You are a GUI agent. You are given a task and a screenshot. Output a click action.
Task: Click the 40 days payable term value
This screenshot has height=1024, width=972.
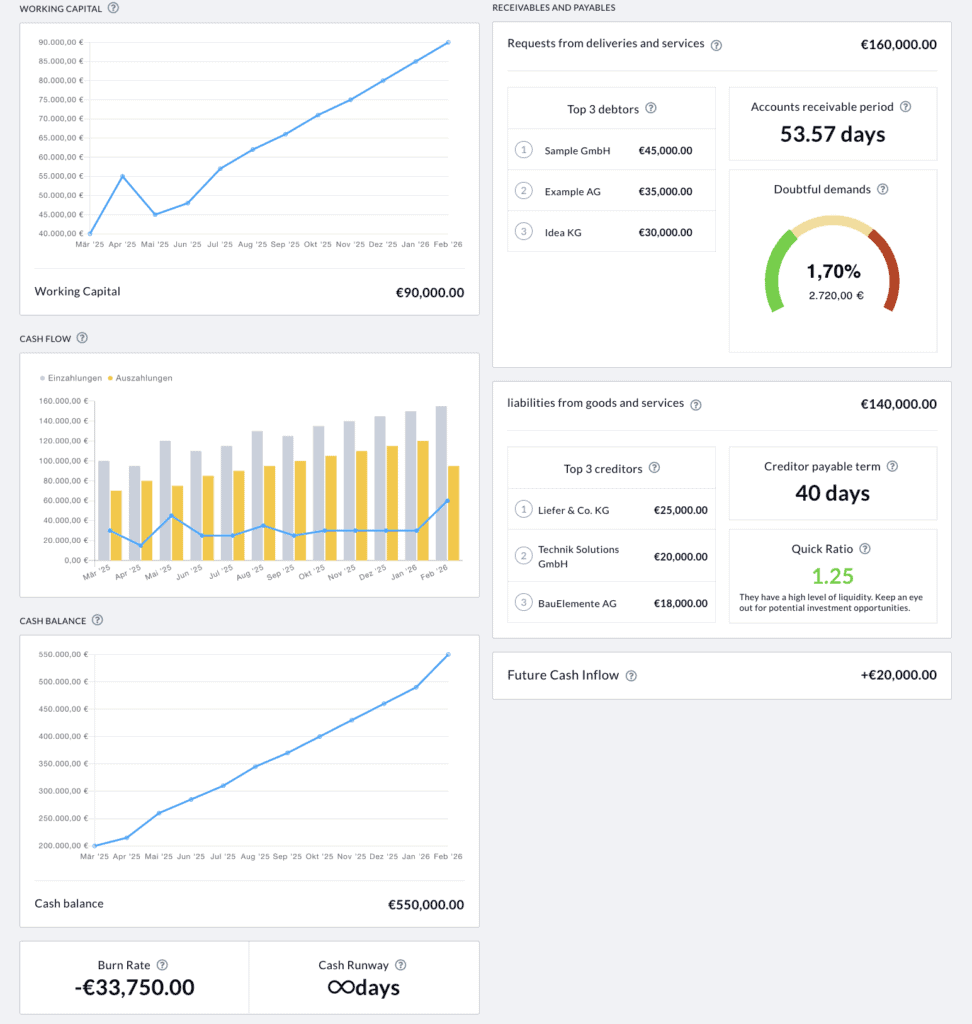click(833, 494)
